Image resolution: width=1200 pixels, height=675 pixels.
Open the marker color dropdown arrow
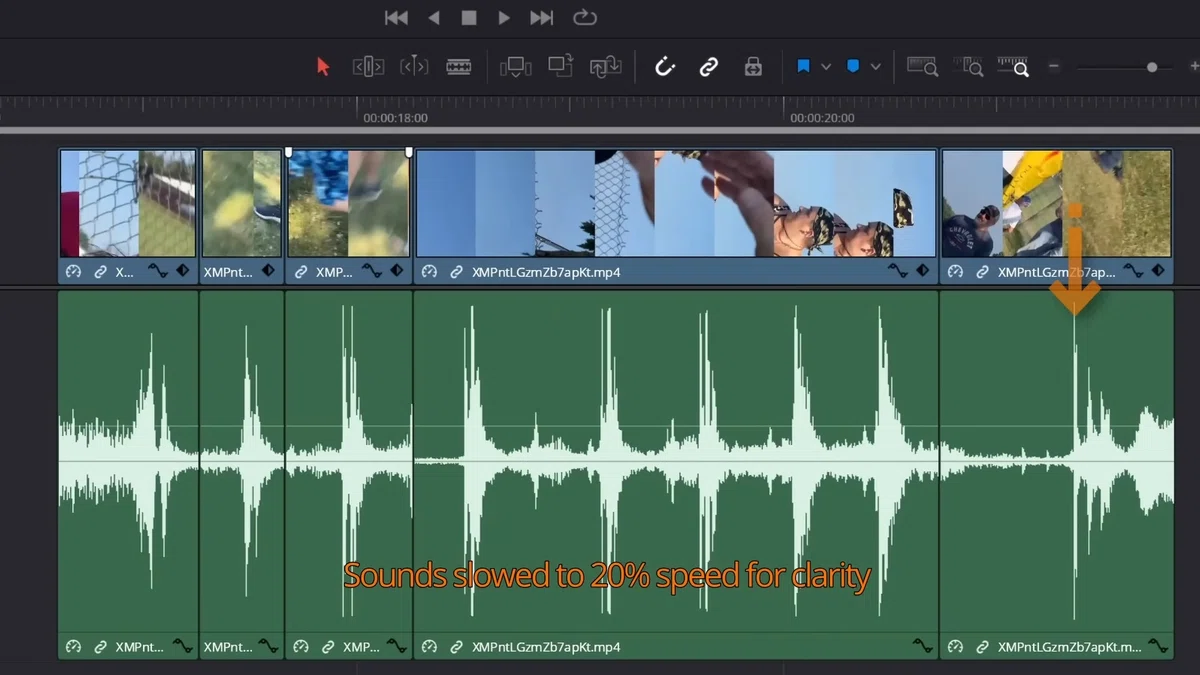(x=876, y=67)
